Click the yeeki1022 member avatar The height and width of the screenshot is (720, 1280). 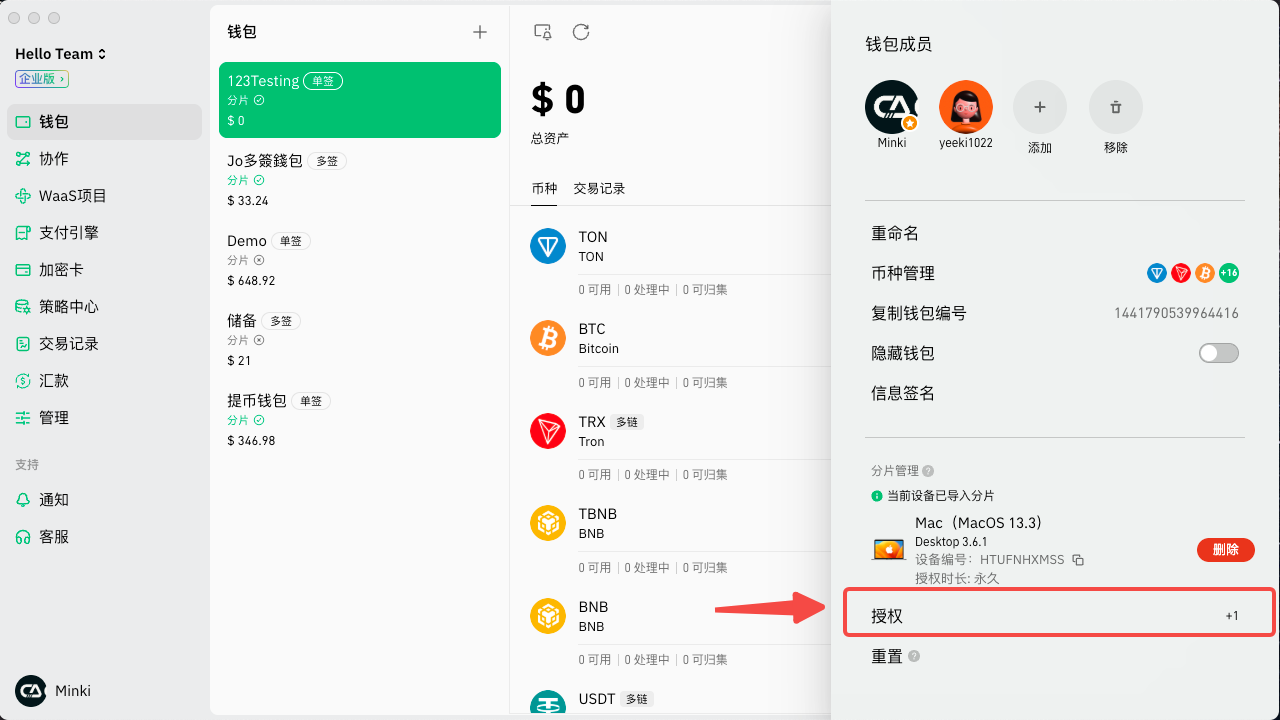pos(966,107)
